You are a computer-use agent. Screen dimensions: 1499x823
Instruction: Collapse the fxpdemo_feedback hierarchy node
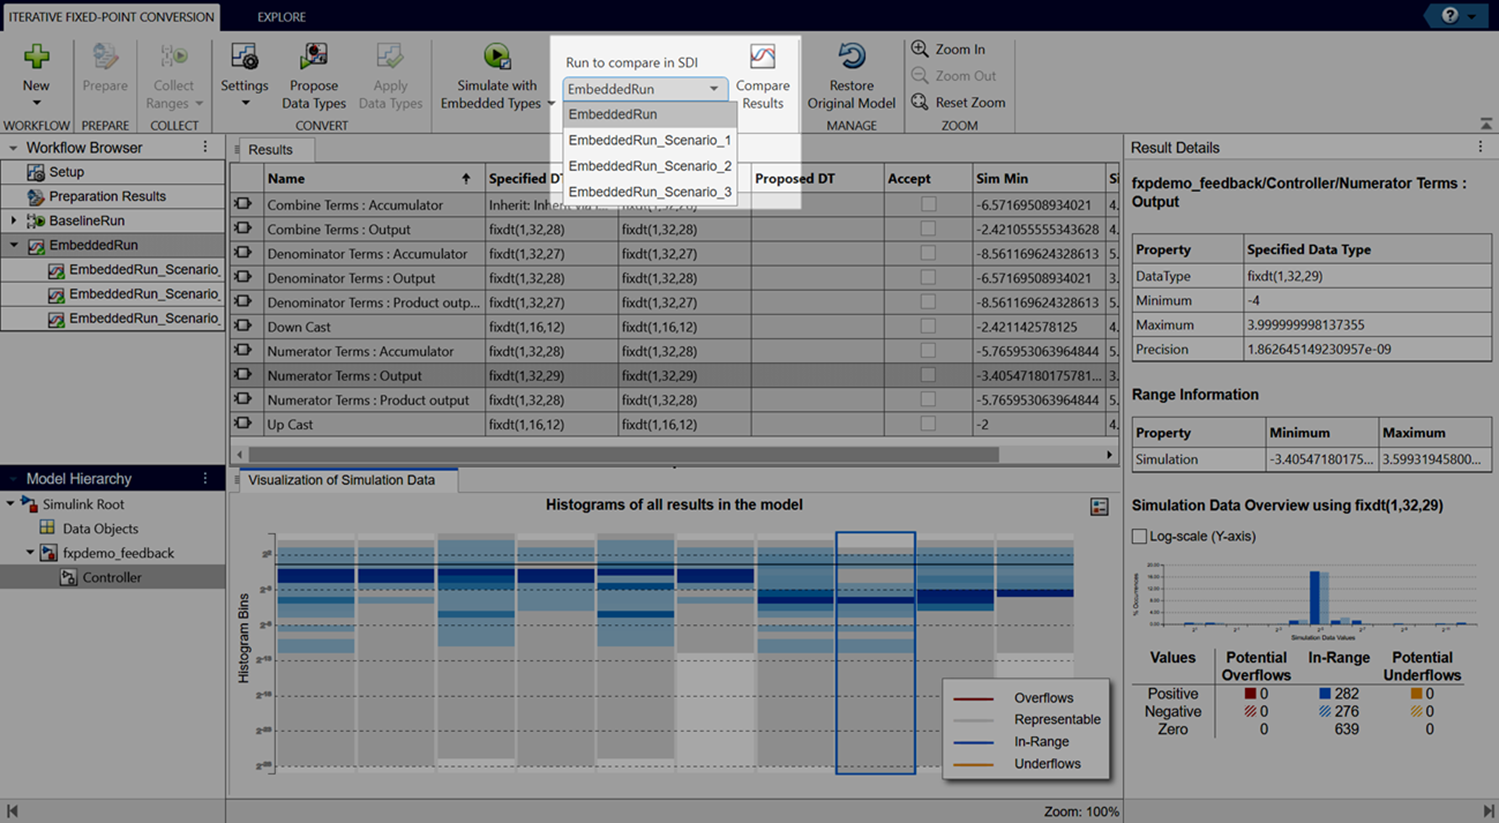pyautogui.click(x=30, y=553)
